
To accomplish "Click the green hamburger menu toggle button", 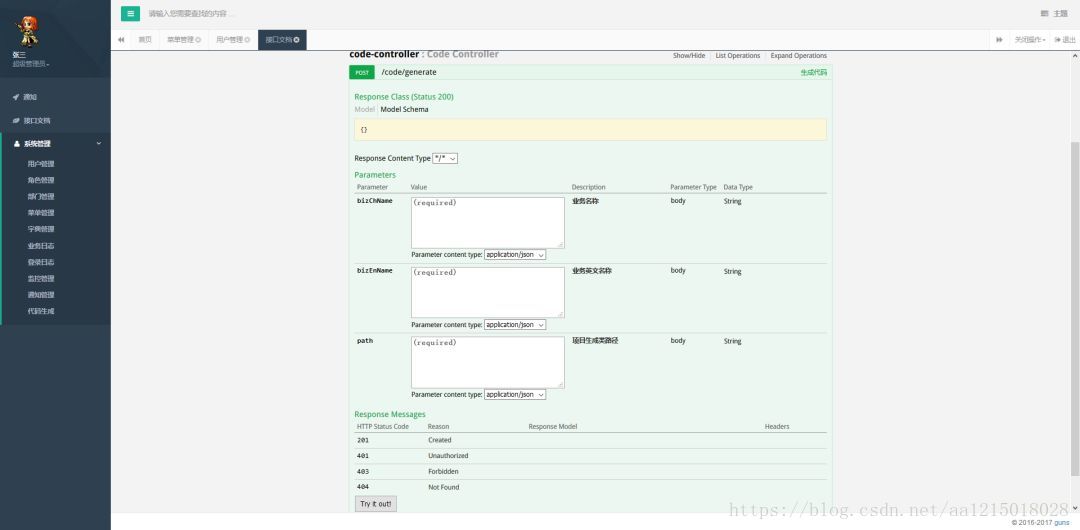I will (x=130, y=14).
